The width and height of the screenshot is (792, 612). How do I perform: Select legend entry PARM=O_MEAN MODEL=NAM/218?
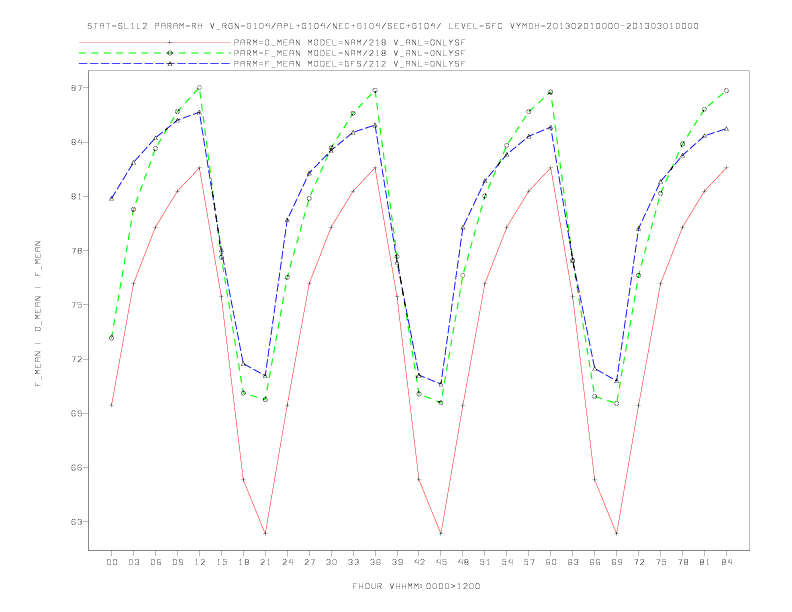pyautogui.click(x=349, y=42)
